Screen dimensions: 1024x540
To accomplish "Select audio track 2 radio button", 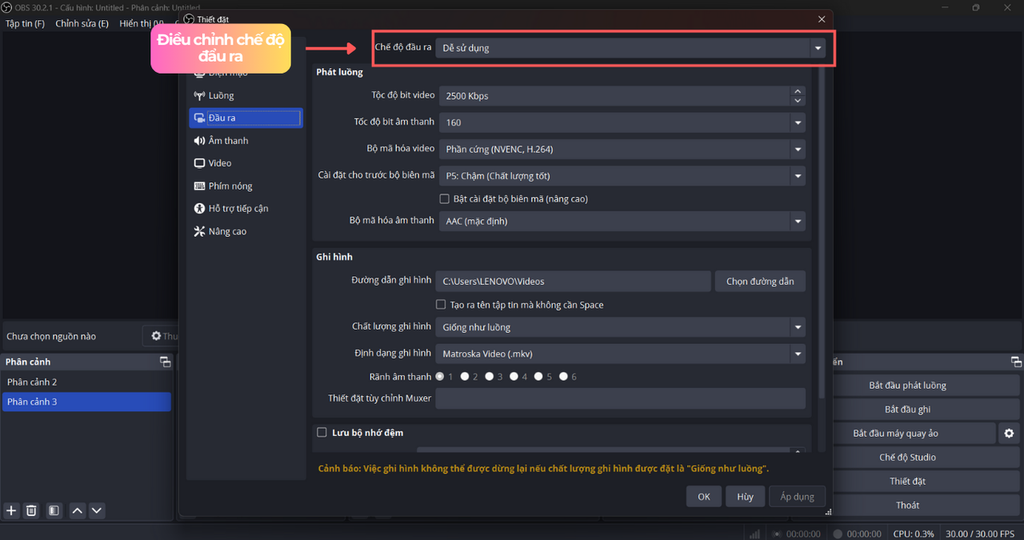I will point(464,376).
